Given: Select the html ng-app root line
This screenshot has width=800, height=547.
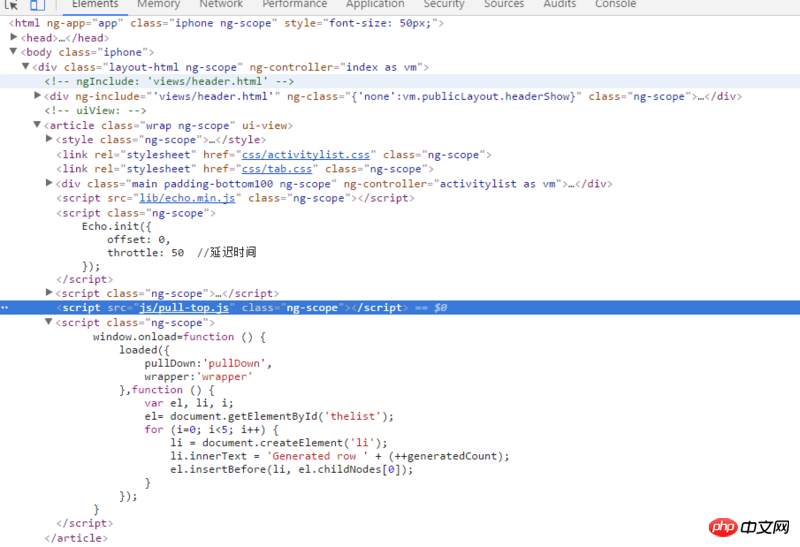Looking at the screenshot, I should click(x=227, y=23).
